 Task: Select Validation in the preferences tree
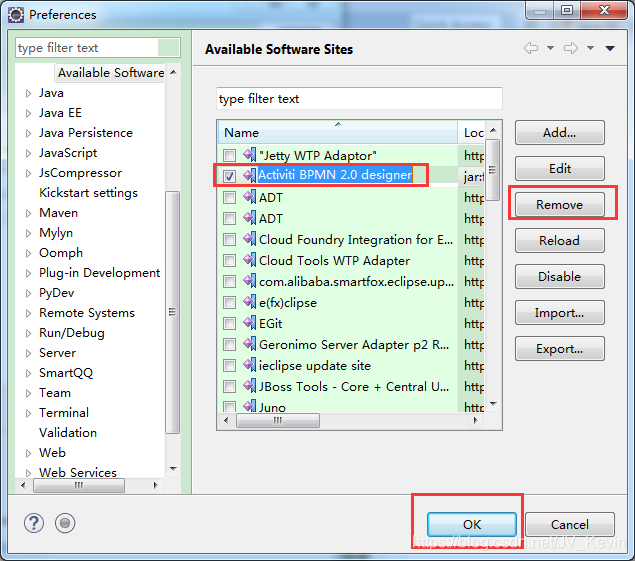(68, 433)
